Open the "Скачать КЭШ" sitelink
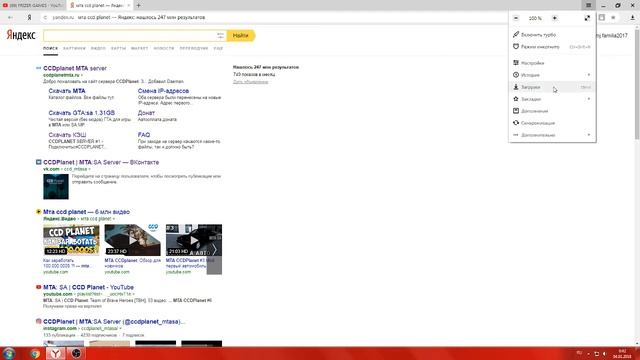This screenshot has height=360, width=640. 67,135
